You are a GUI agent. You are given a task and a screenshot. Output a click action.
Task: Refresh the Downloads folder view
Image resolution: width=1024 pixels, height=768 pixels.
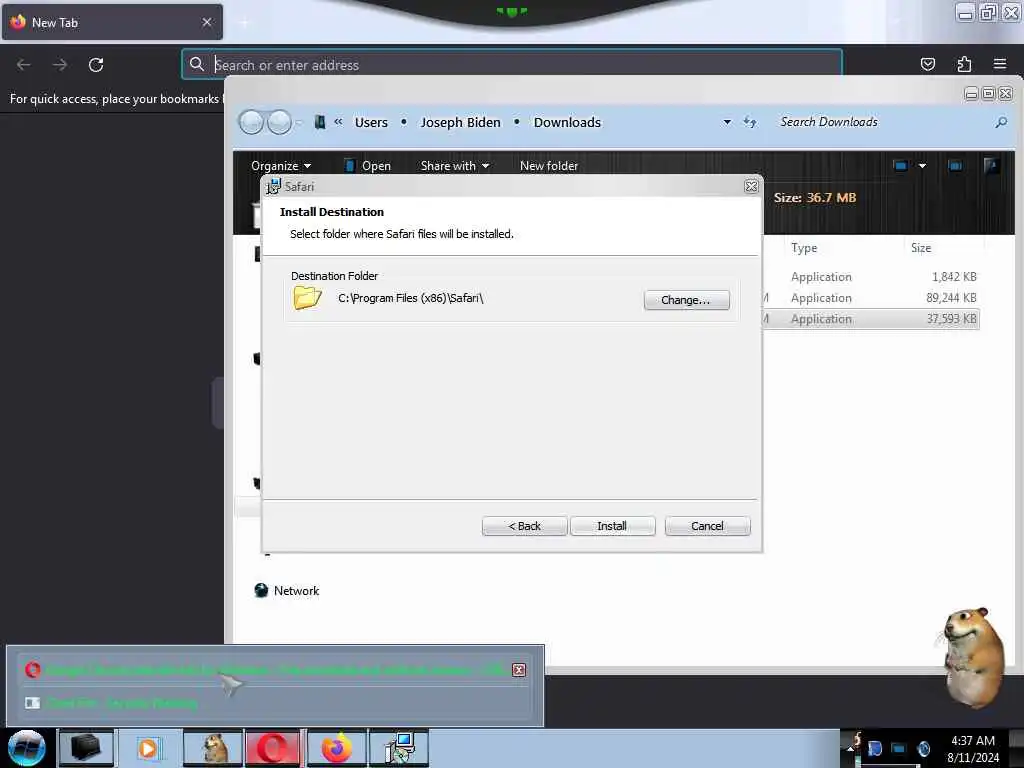[x=750, y=122]
